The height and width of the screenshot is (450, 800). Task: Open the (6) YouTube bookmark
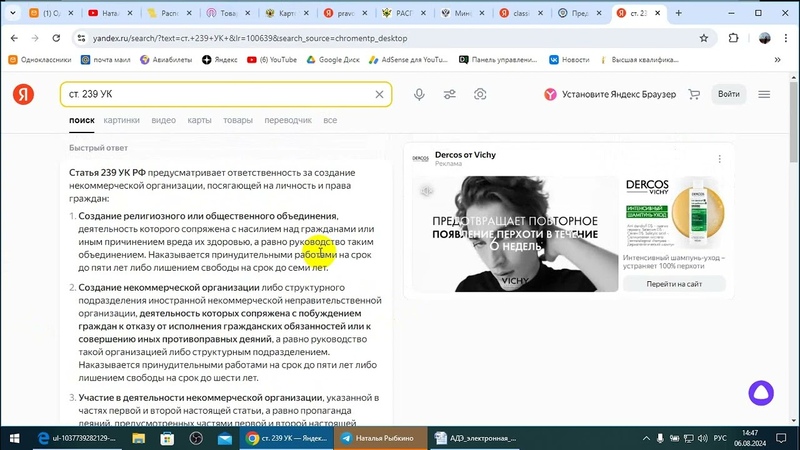[x=272, y=60]
